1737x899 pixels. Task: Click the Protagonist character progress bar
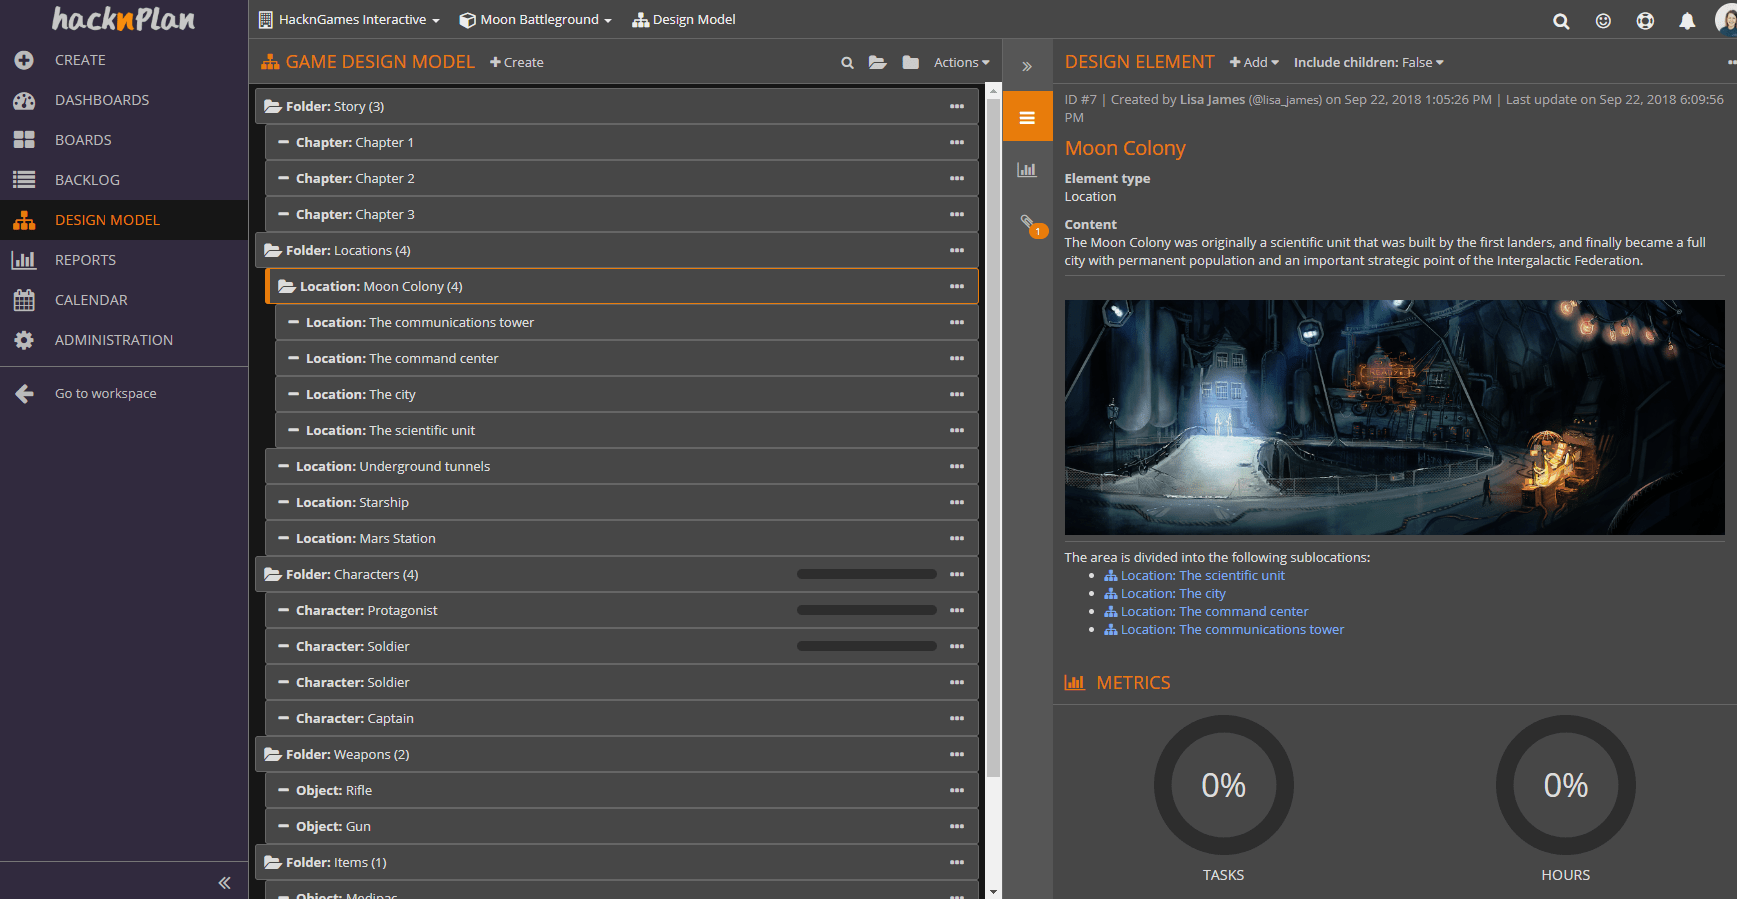[x=866, y=610]
